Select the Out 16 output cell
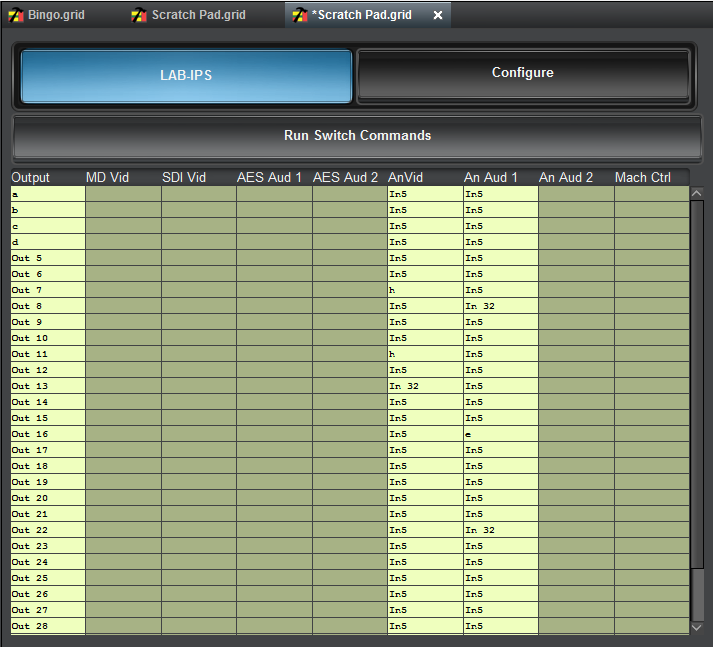The width and height of the screenshot is (713, 647). coord(48,434)
